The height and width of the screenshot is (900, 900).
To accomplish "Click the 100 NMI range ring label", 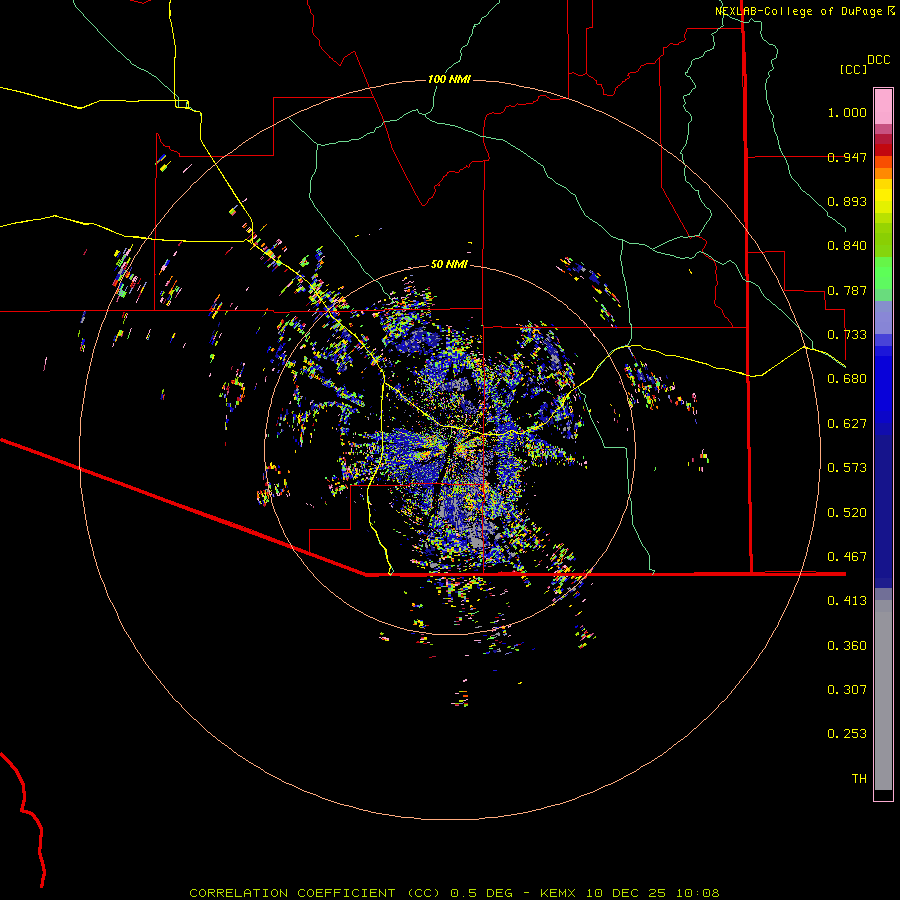I will pos(449,79).
